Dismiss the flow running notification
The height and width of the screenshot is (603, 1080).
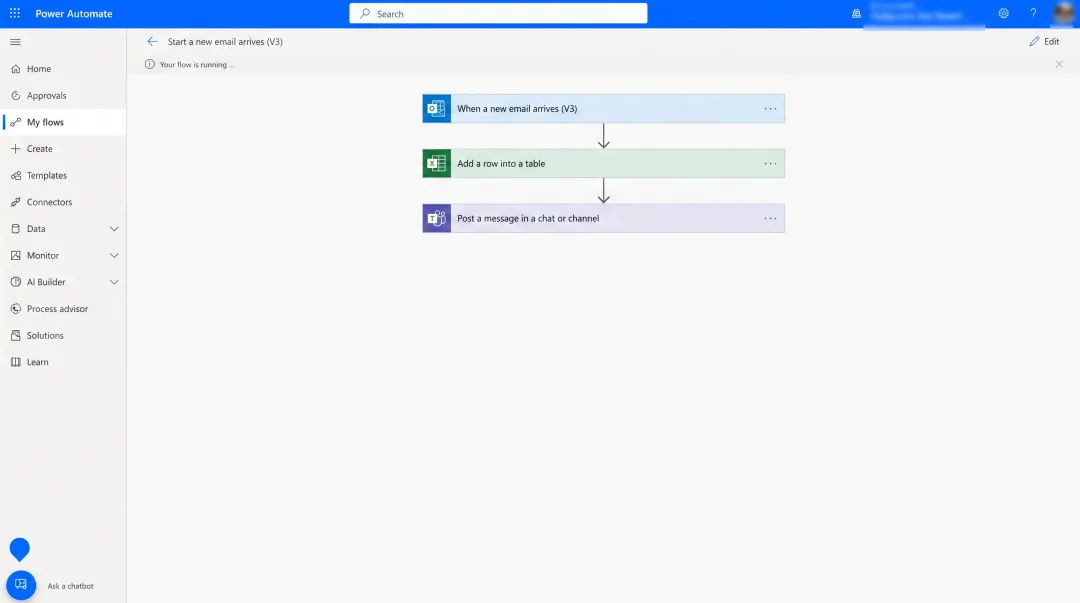click(x=1059, y=64)
